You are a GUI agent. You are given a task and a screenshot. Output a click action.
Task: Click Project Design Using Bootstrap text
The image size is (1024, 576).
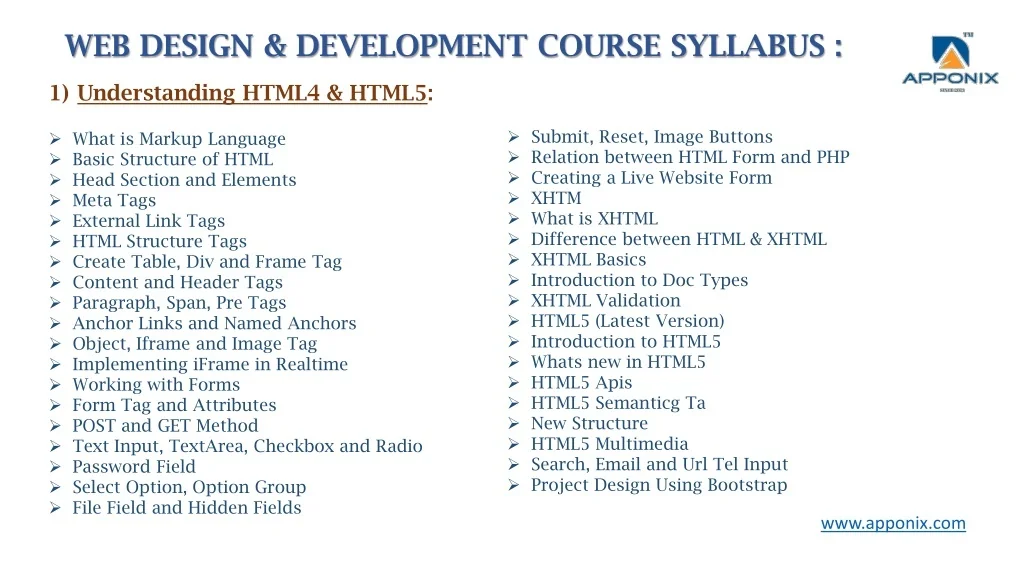click(659, 485)
